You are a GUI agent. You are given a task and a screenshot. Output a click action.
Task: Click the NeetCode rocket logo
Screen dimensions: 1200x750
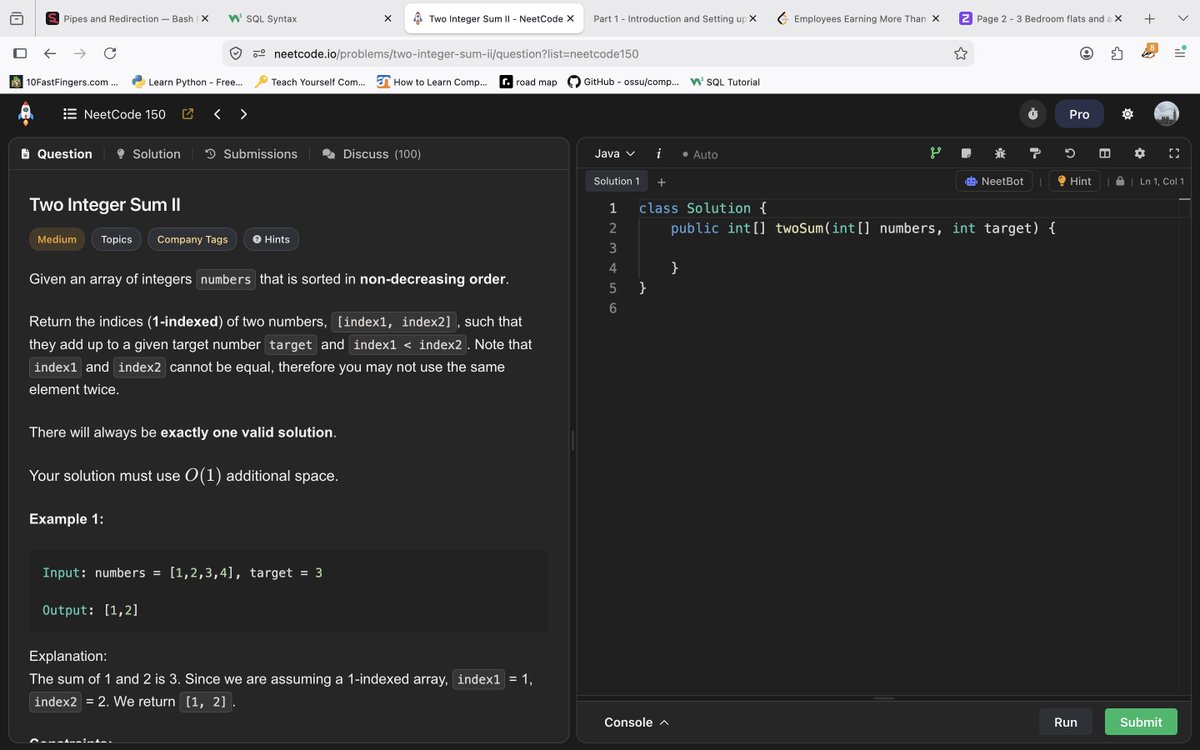pyautogui.click(x=26, y=114)
